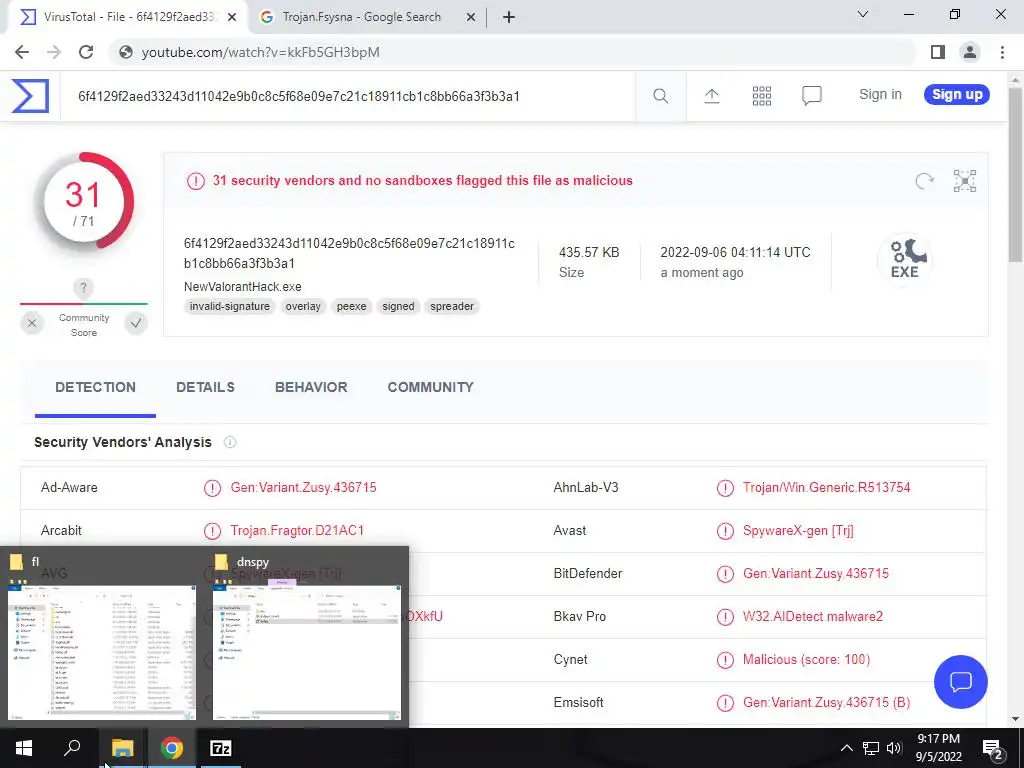Close the VirusTotal browser tab
Image resolution: width=1024 pixels, height=768 pixels.
[232, 18]
